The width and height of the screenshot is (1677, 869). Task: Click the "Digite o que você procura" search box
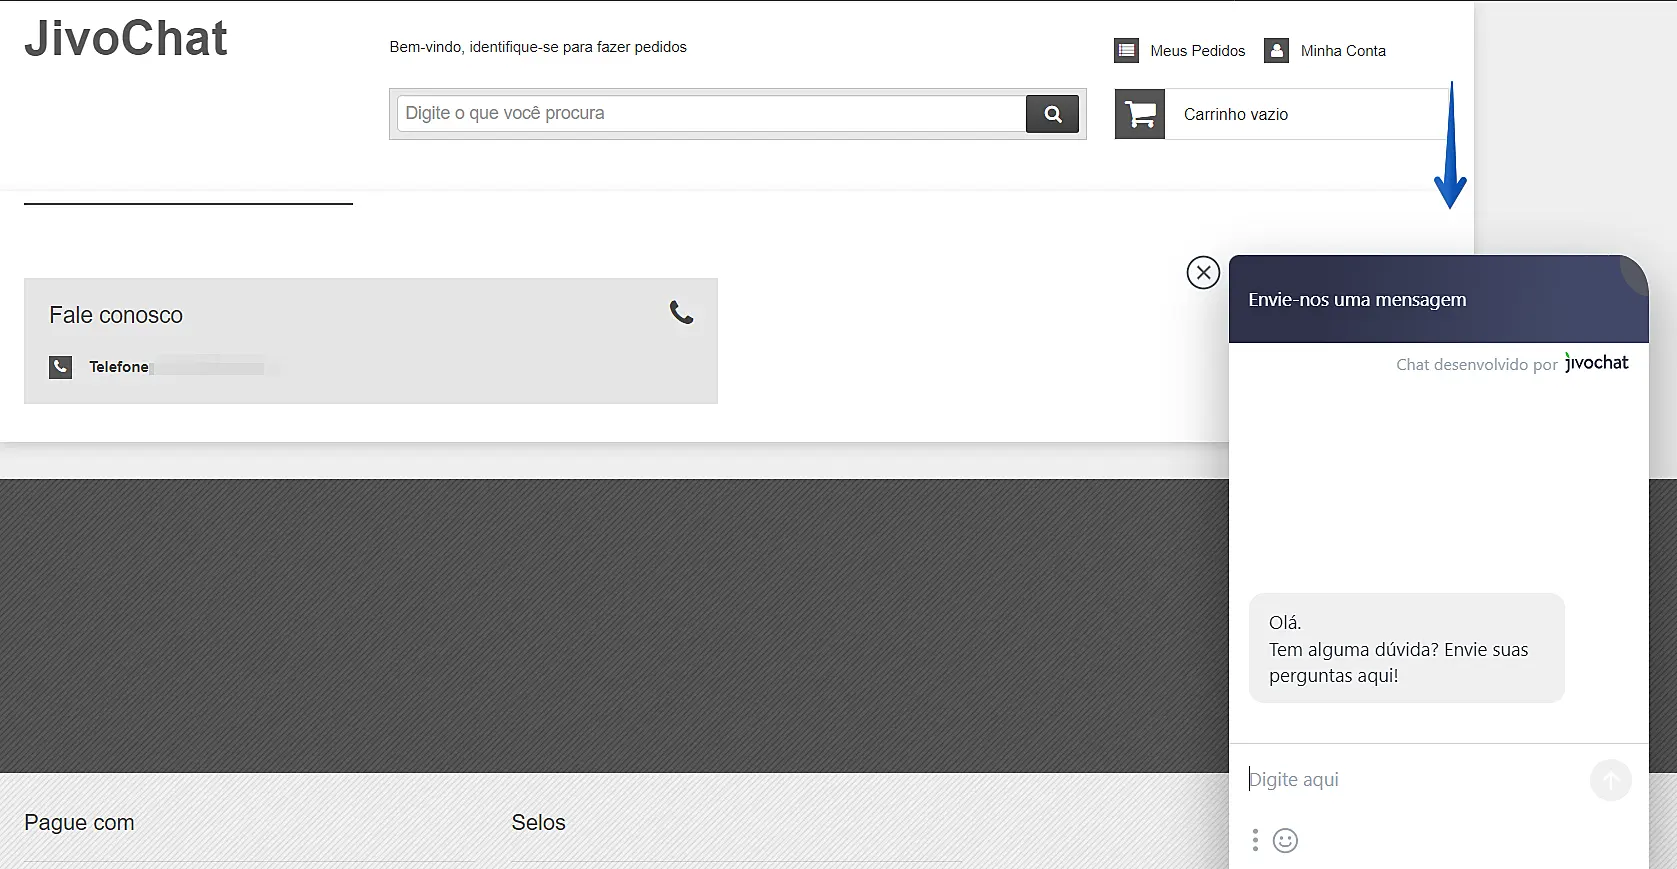(x=710, y=114)
